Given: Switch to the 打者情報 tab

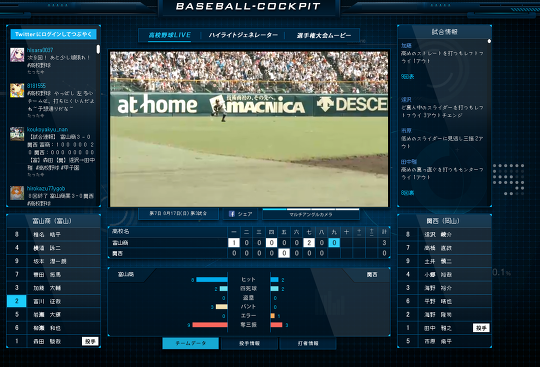Looking at the screenshot, I should click(x=308, y=343).
